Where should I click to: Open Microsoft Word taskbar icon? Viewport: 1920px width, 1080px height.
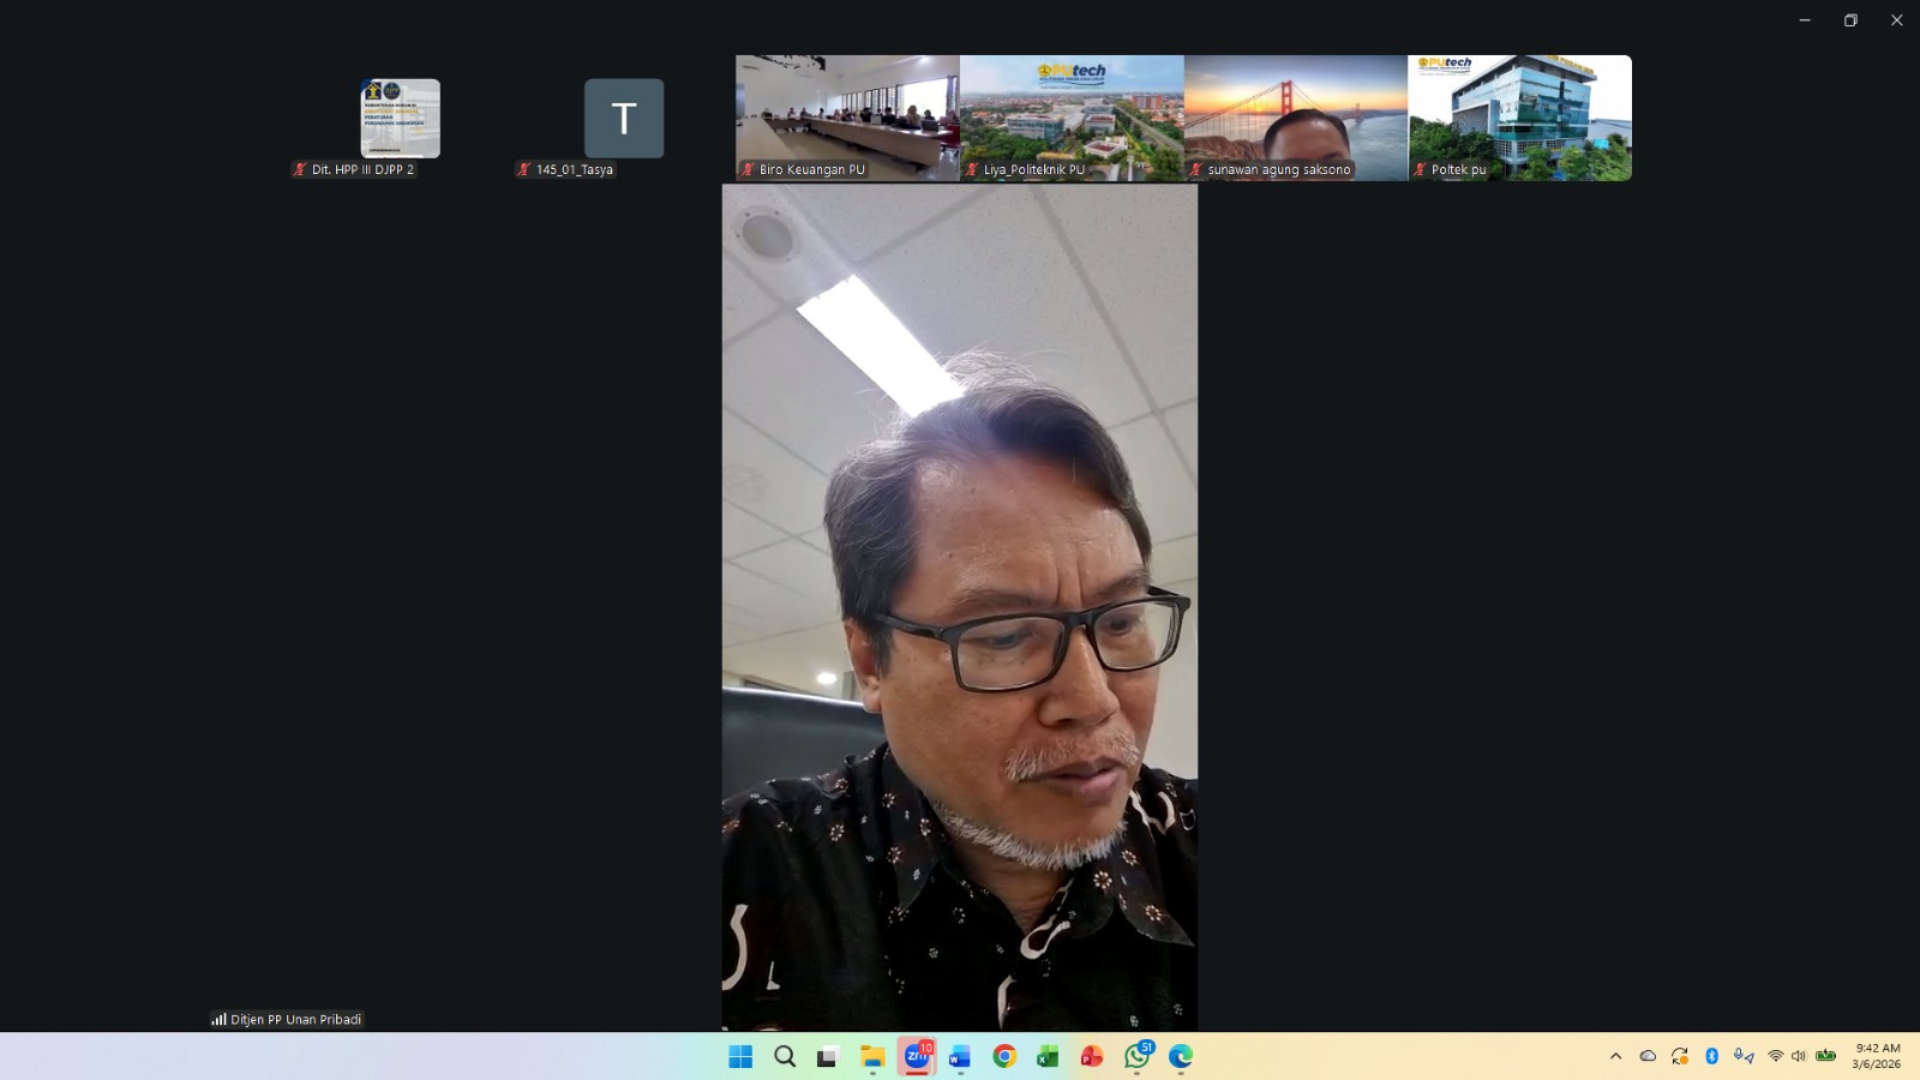(960, 1056)
